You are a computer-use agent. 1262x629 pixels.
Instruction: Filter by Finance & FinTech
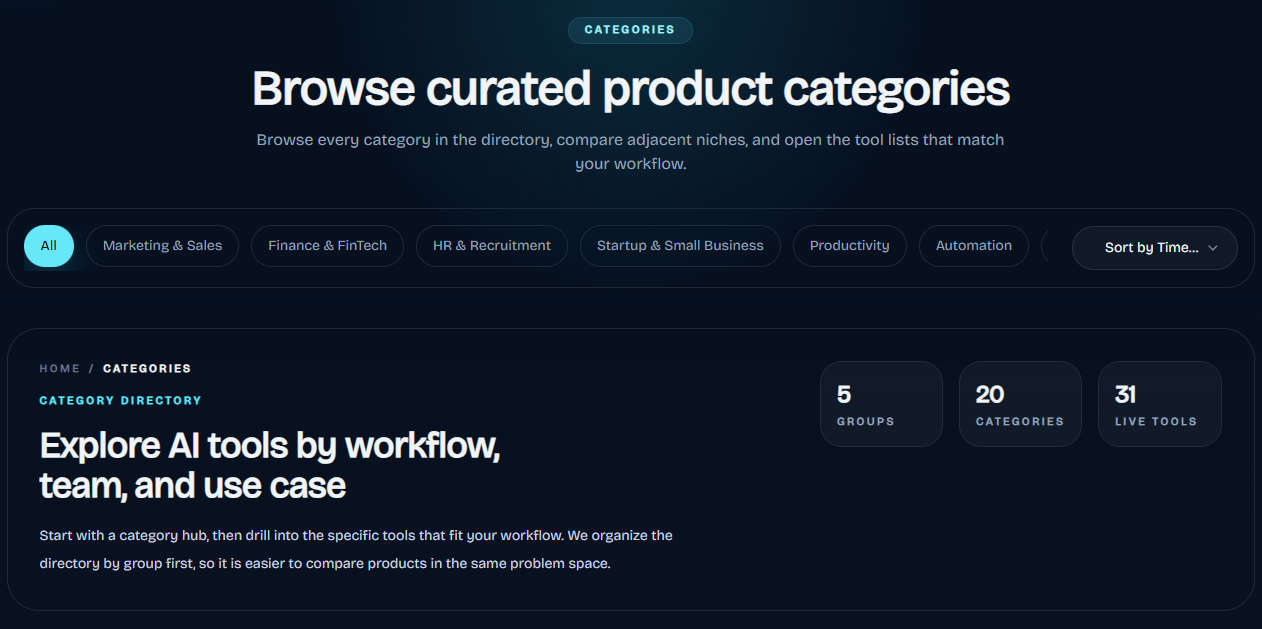coord(327,246)
